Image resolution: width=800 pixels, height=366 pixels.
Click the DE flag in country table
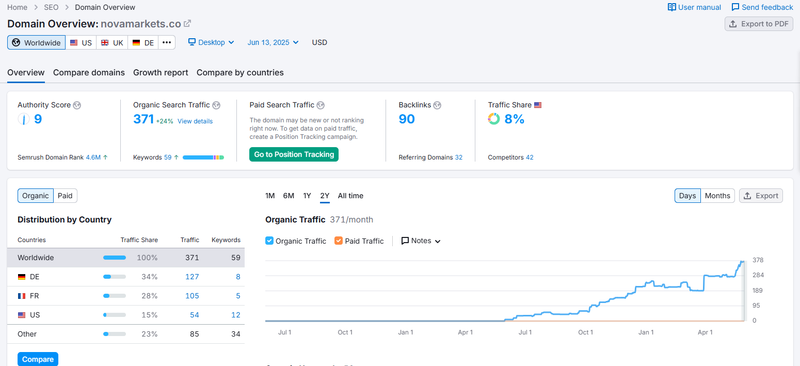coord(21,277)
